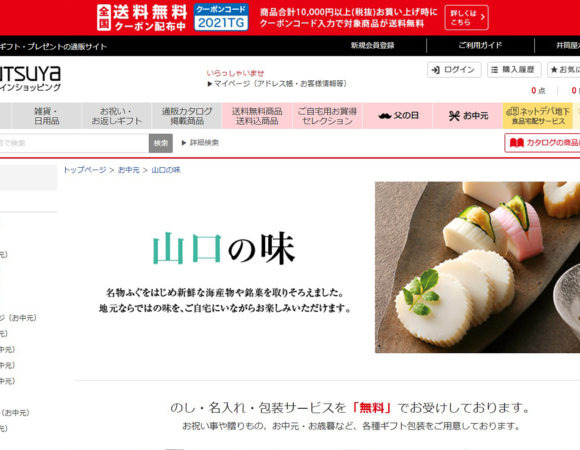Click the red catalog book icon

[x=516, y=143]
